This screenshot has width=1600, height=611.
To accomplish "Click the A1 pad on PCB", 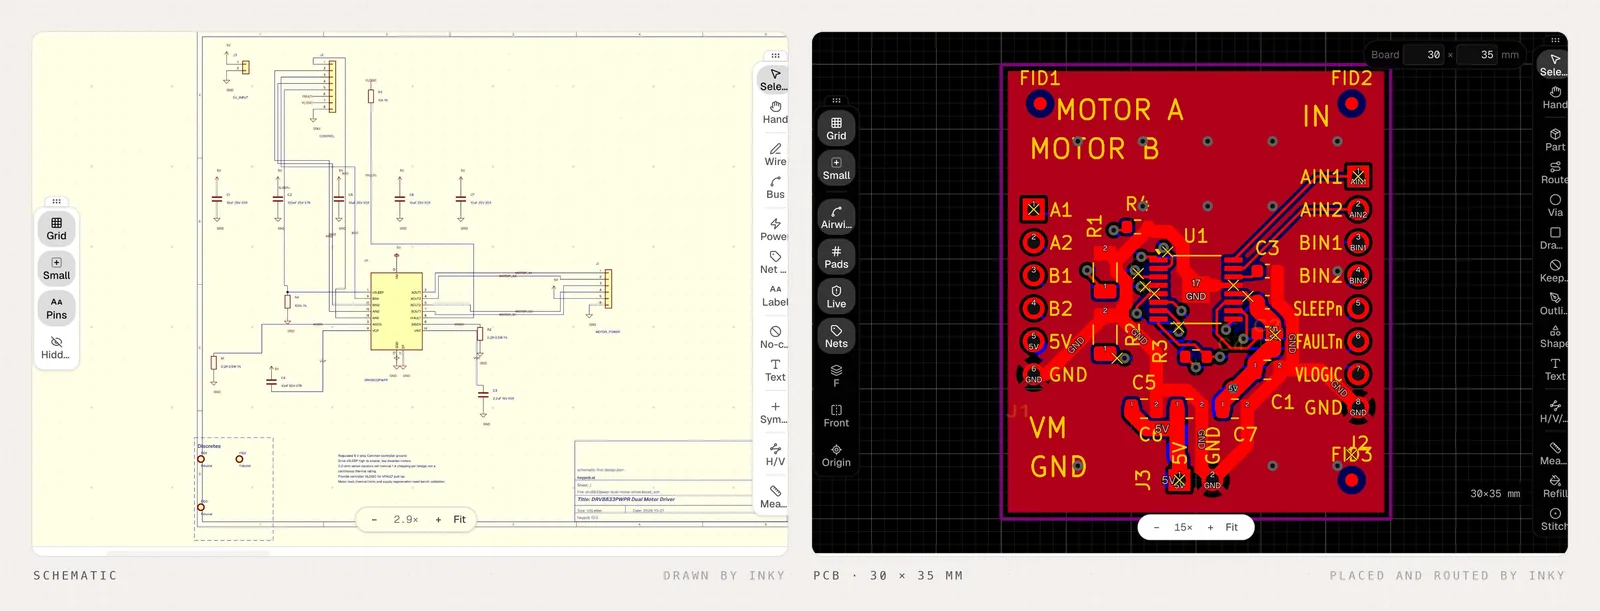I will [1033, 209].
